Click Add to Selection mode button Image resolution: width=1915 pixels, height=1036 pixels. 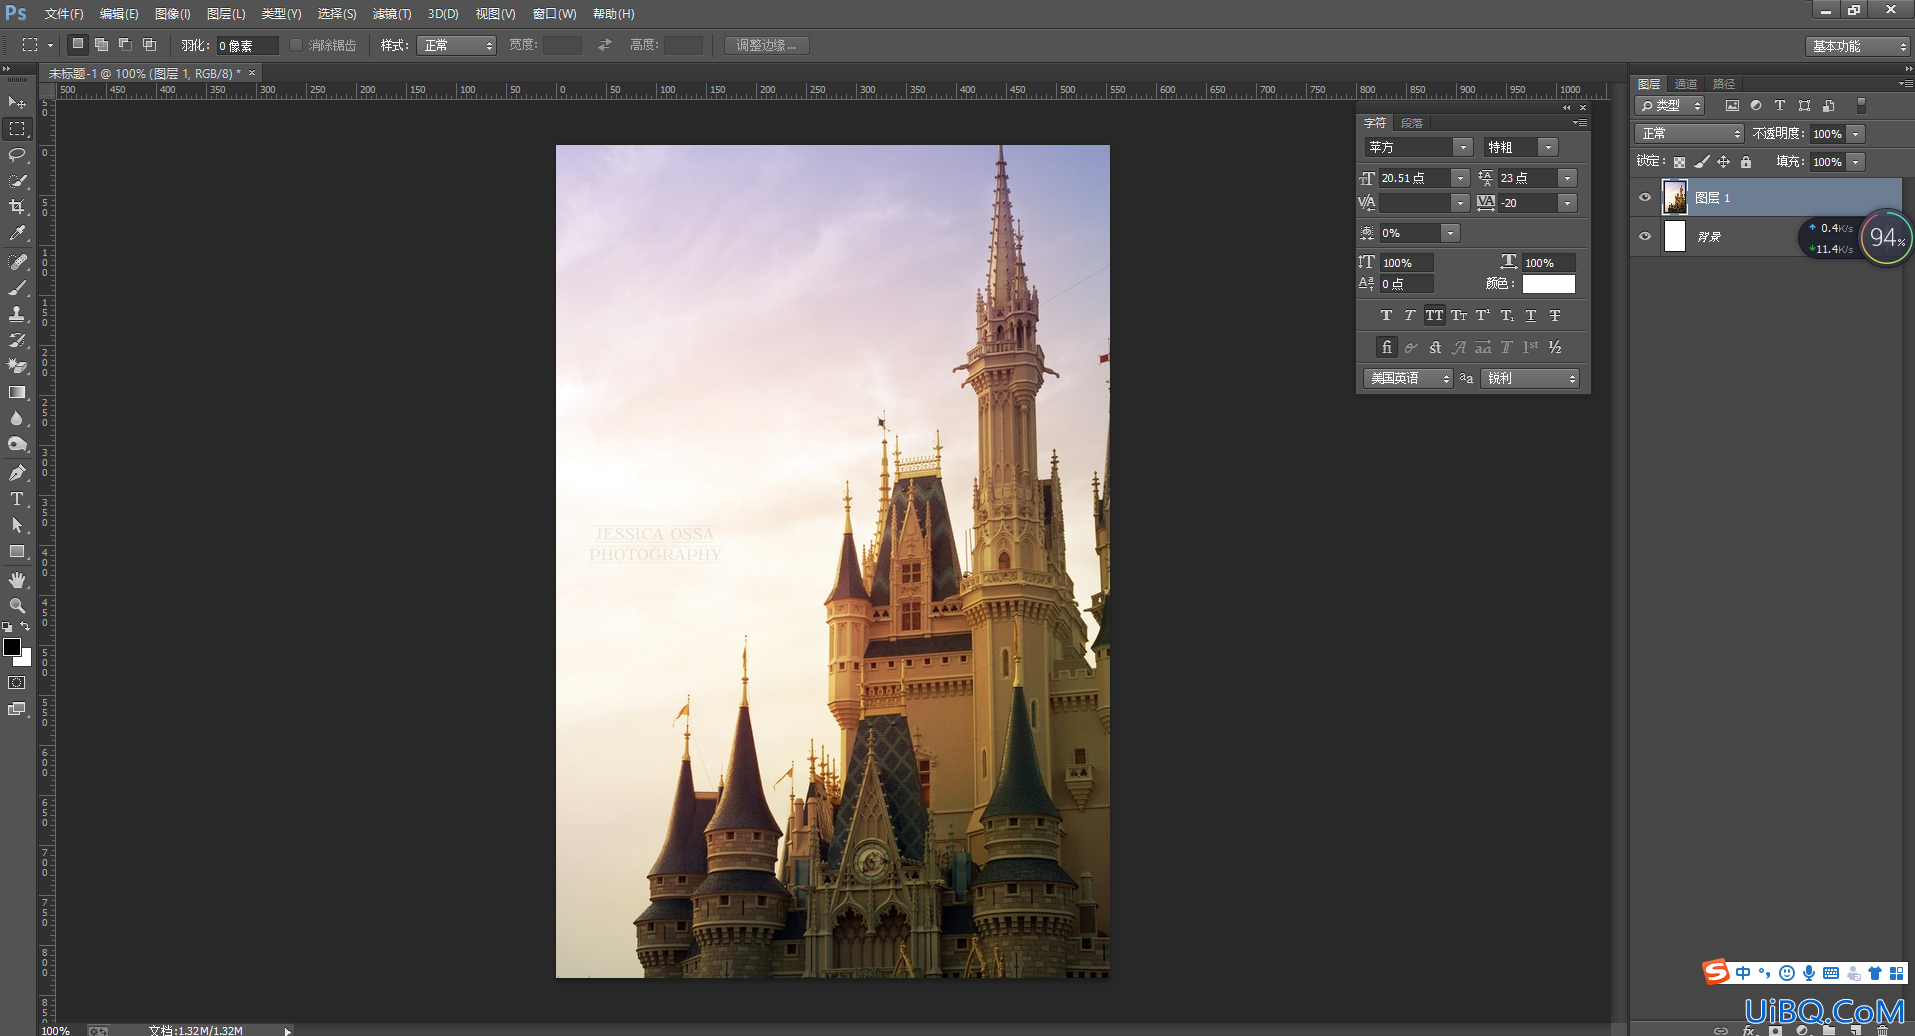(101, 44)
